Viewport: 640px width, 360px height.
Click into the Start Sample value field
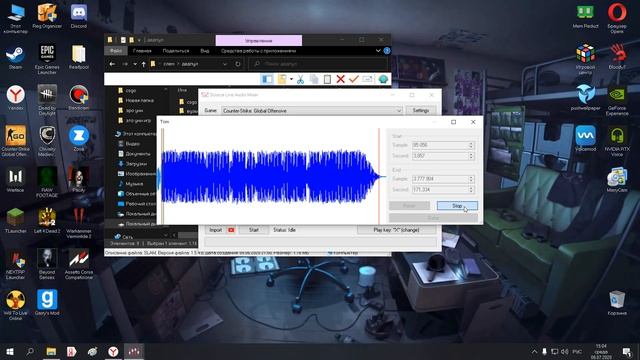[439, 145]
